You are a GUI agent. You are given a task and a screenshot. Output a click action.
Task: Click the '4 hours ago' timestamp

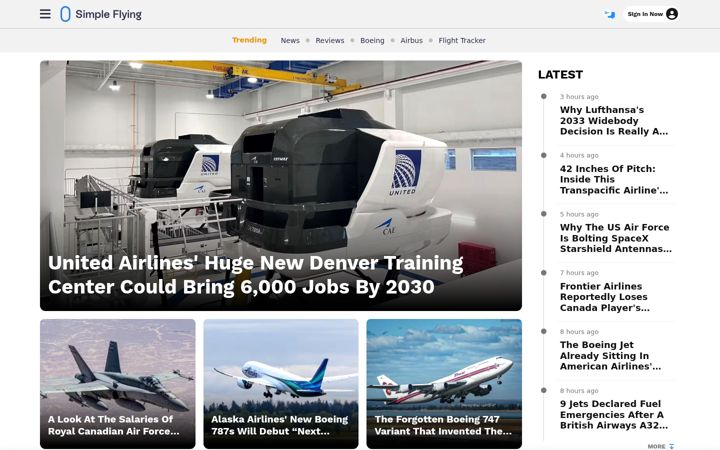579,155
